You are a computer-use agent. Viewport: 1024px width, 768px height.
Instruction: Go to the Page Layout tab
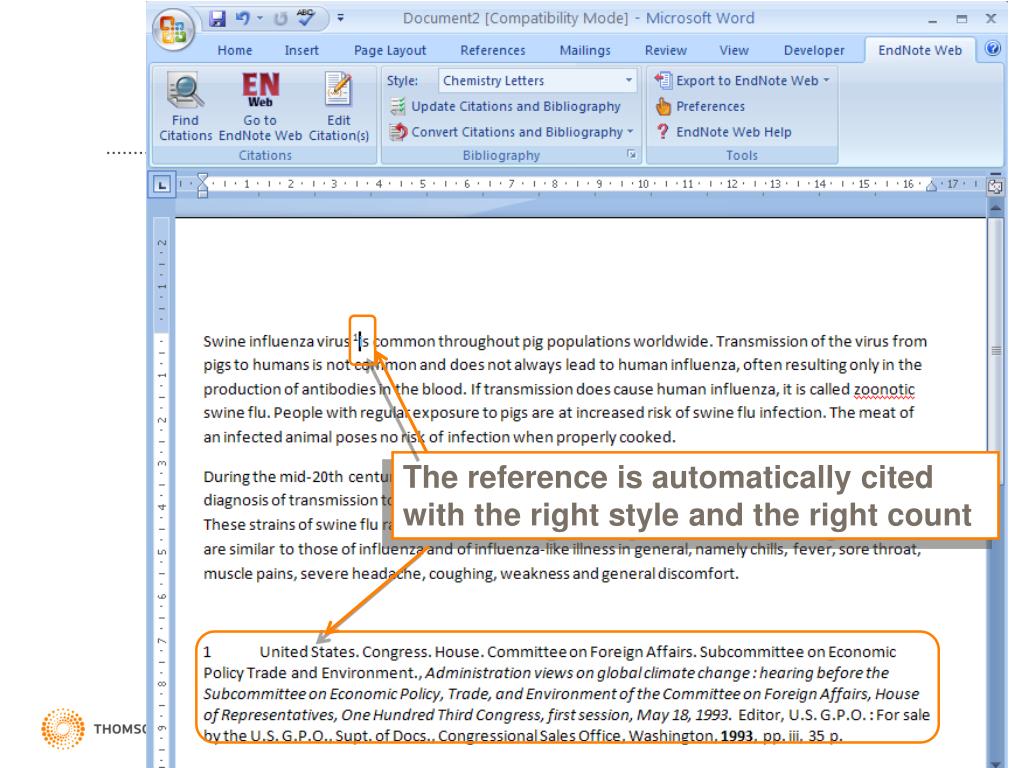390,50
